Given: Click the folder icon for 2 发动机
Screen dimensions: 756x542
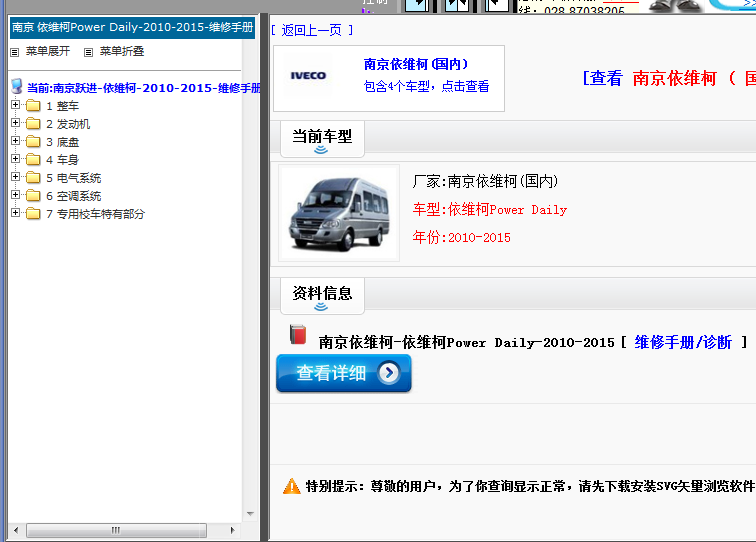Looking at the screenshot, I should [x=33, y=124].
